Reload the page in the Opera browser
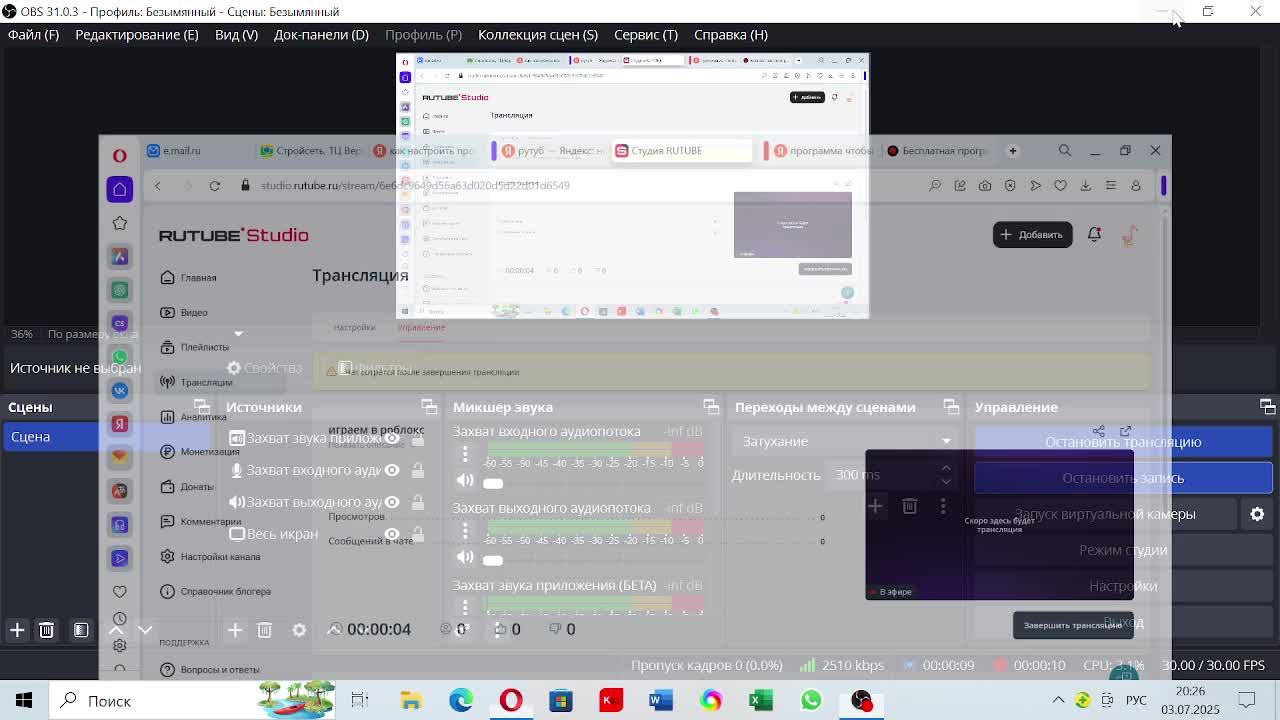 click(x=214, y=185)
